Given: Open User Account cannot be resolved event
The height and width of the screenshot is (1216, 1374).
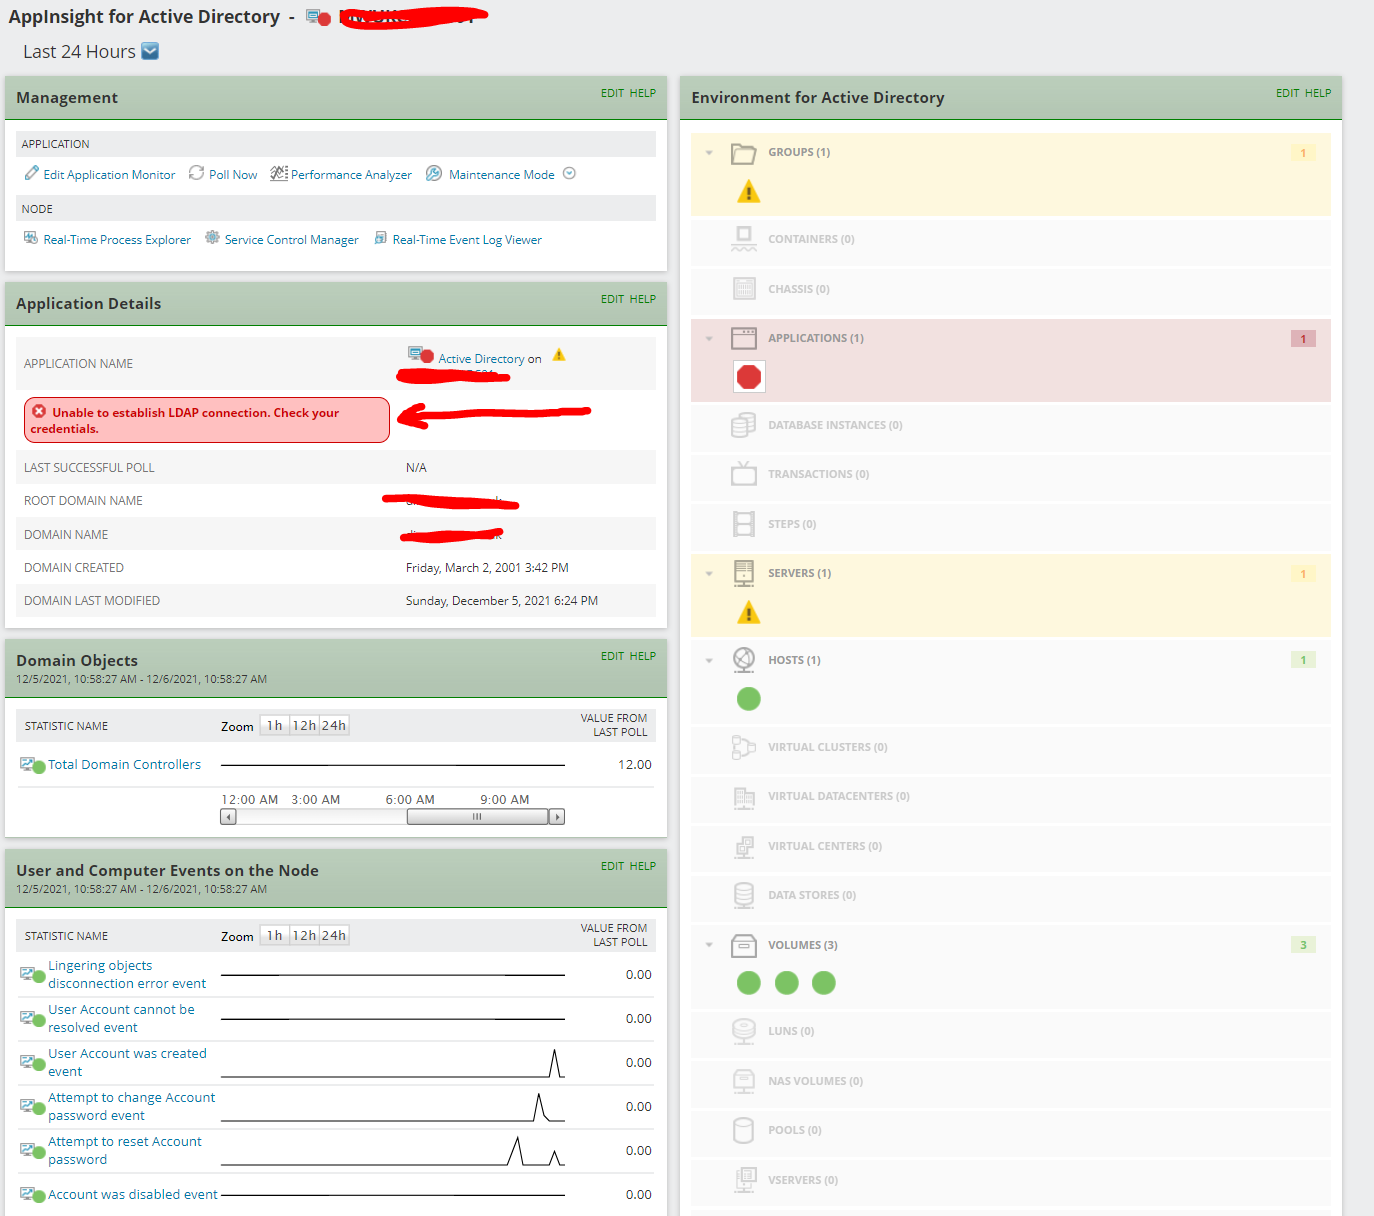Looking at the screenshot, I should (x=121, y=1019).
